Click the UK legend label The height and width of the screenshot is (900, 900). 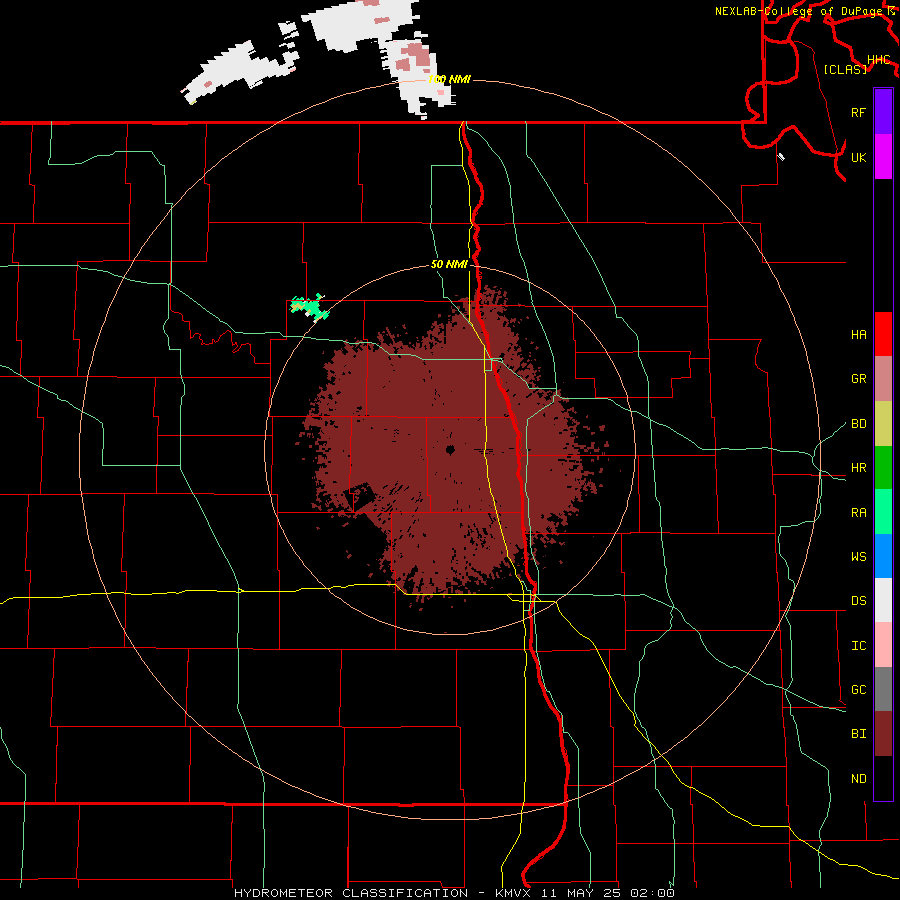click(858, 157)
